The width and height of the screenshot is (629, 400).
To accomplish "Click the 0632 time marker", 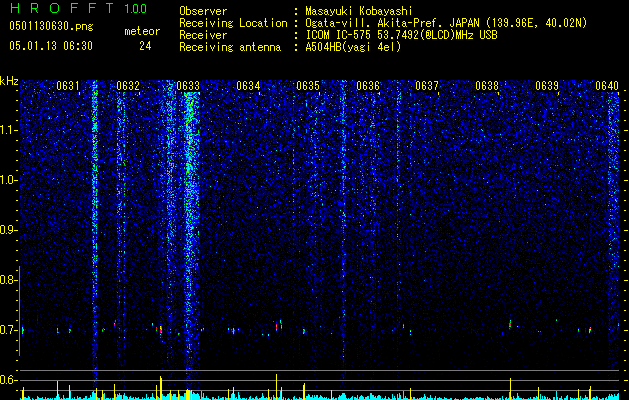I will tap(128, 86).
